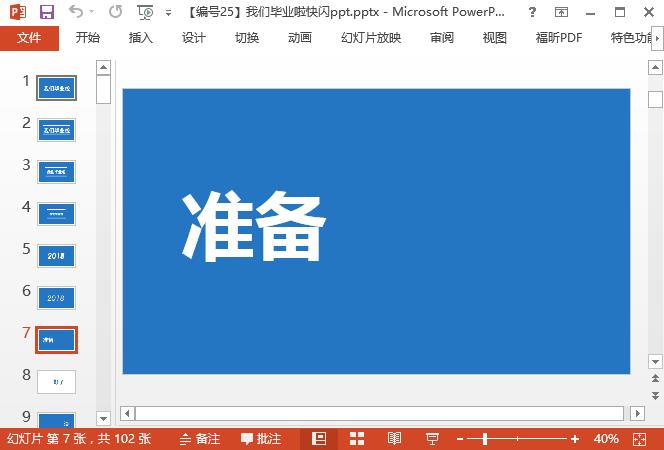The width and height of the screenshot is (664, 450).
Task: Click the Undo arrow icon
Action: pos(77,12)
